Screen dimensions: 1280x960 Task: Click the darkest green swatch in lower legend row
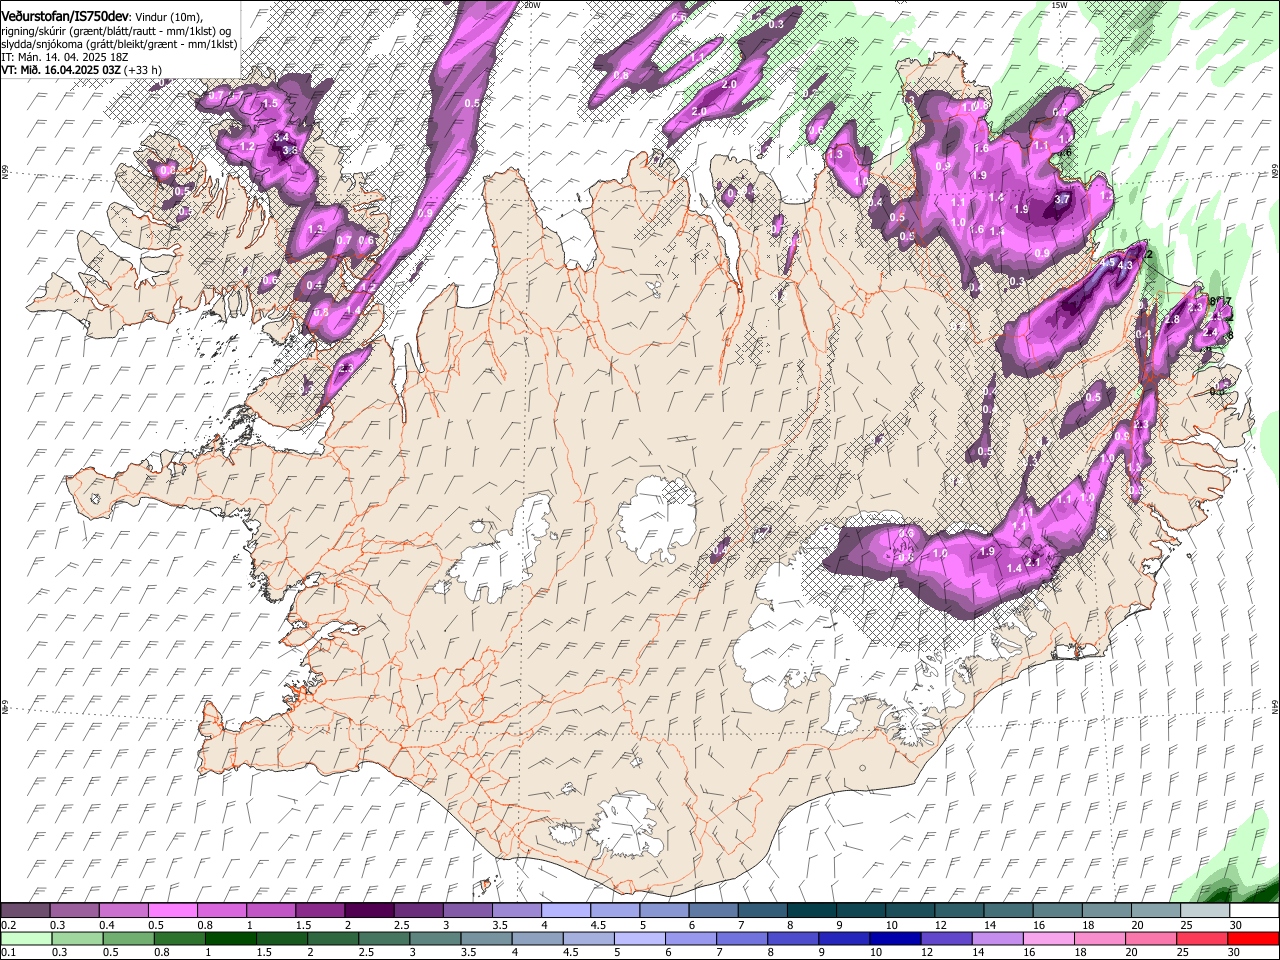click(230, 938)
